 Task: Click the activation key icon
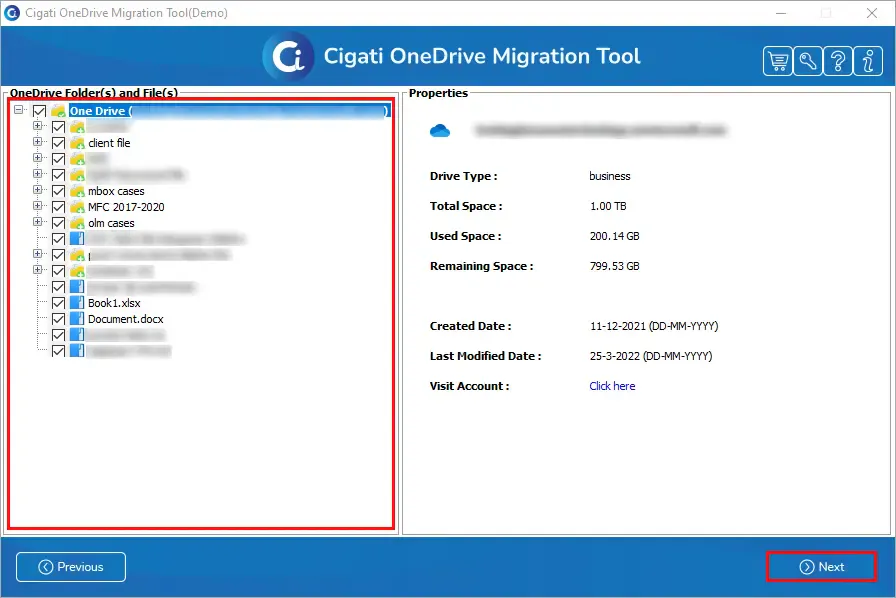[808, 61]
